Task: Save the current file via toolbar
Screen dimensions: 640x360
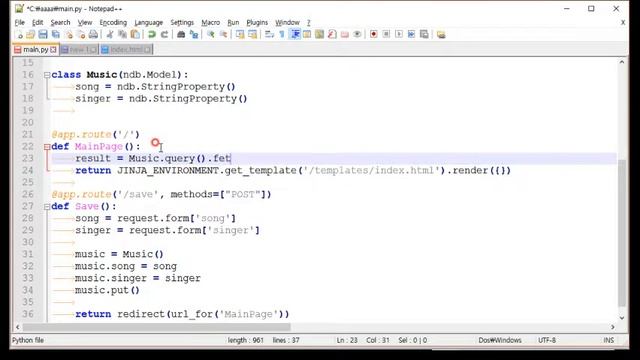Action: tap(43, 35)
